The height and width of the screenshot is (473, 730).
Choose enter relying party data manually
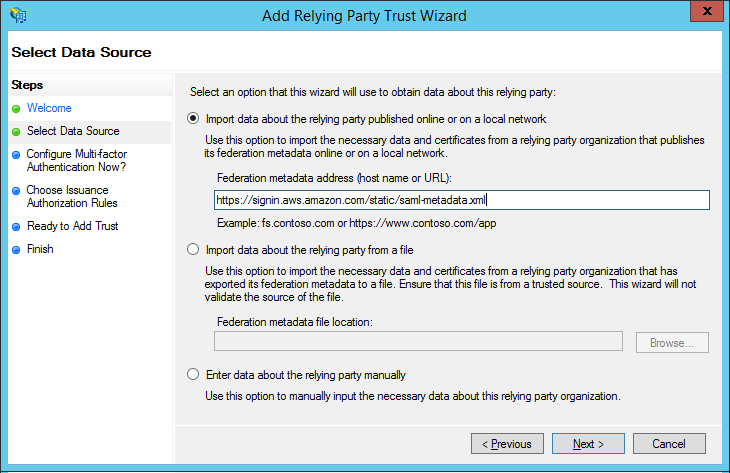(x=193, y=375)
